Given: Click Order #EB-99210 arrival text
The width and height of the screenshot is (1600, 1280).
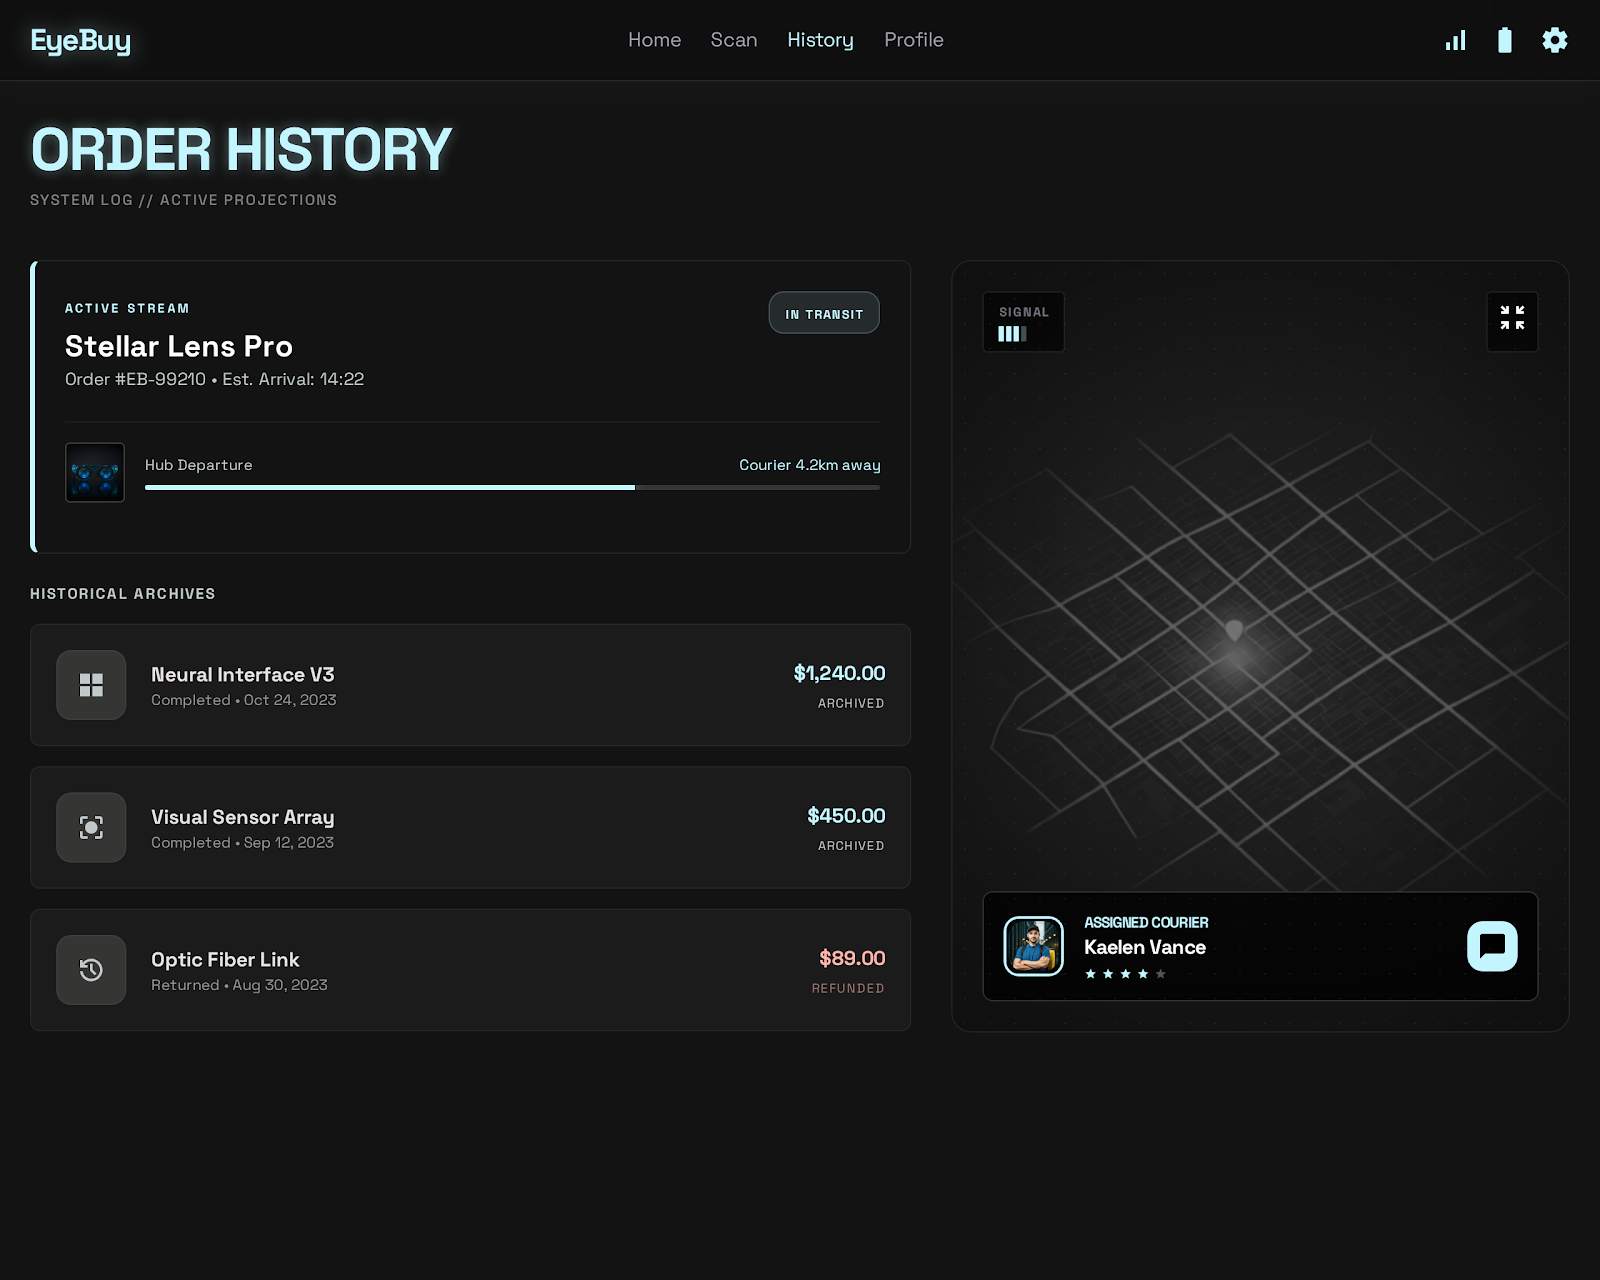Looking at the screenshot, I should pos(214,379).
